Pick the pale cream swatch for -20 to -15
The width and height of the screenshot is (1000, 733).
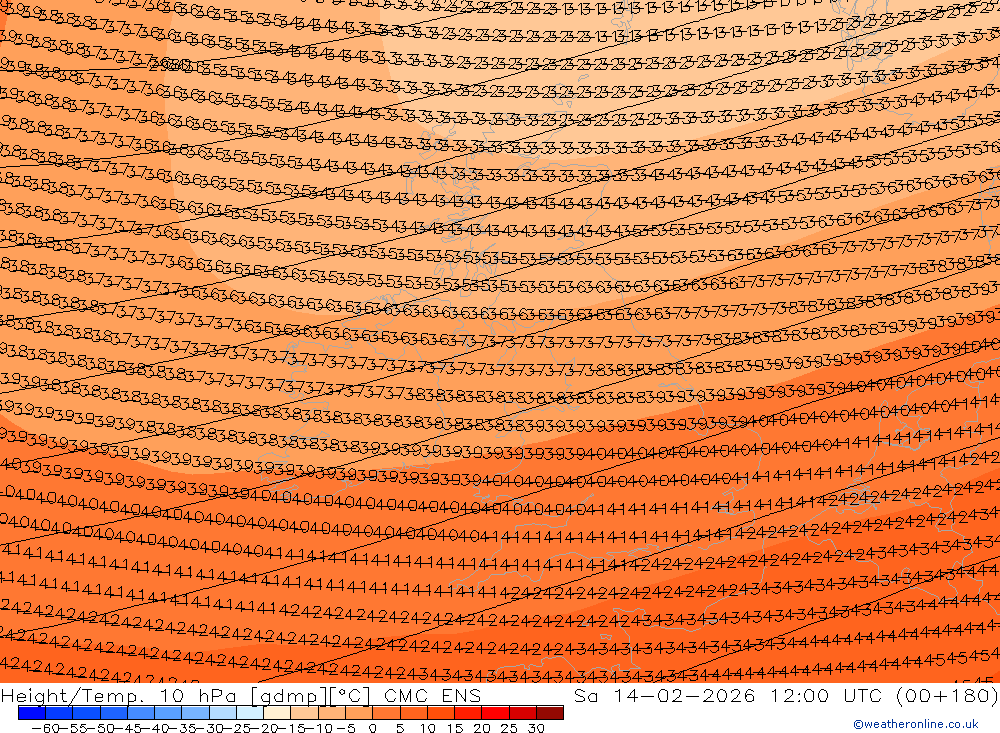pyautogui.click(x=277, y=713)
